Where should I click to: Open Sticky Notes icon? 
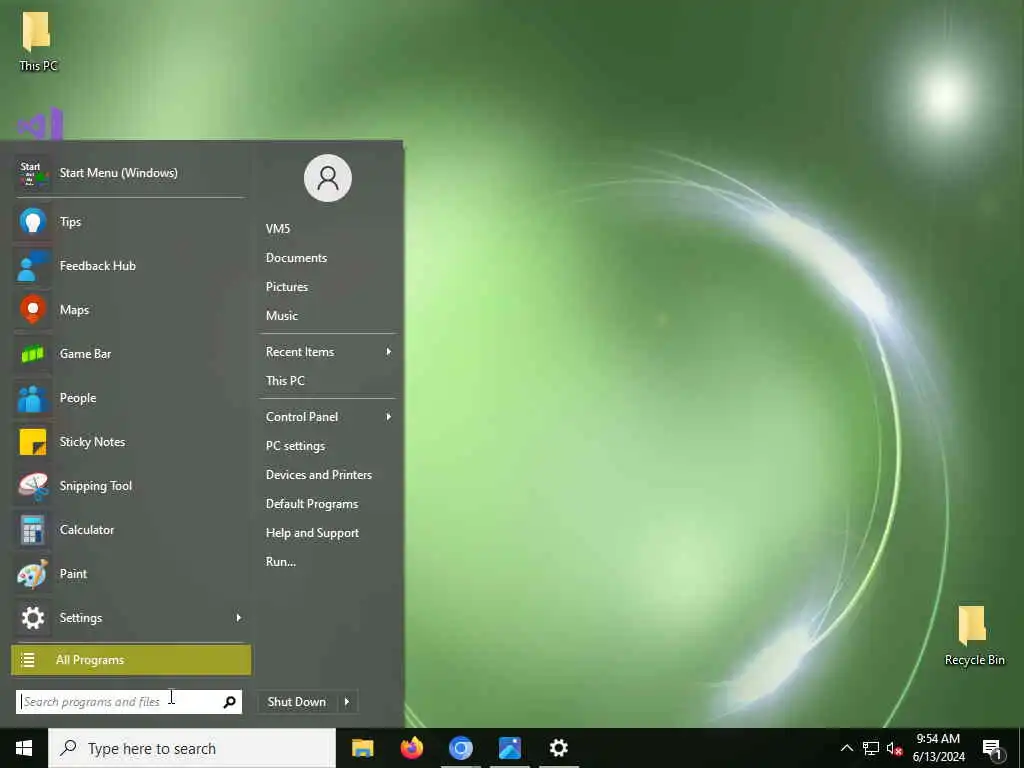(x=33, y=442)
